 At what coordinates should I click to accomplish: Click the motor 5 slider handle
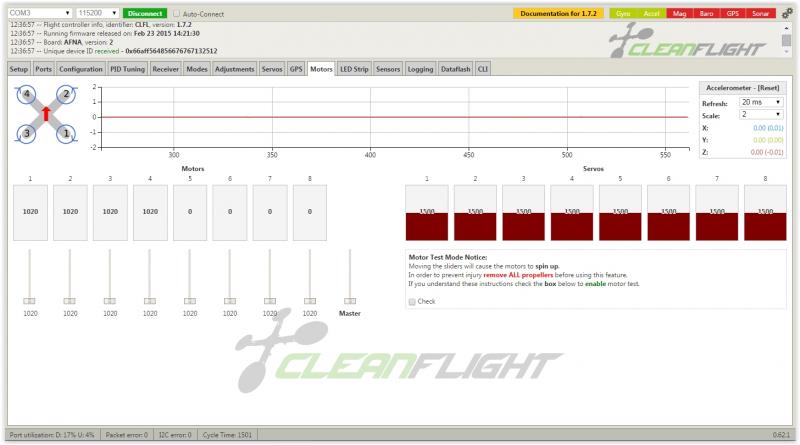pos(190,301)
